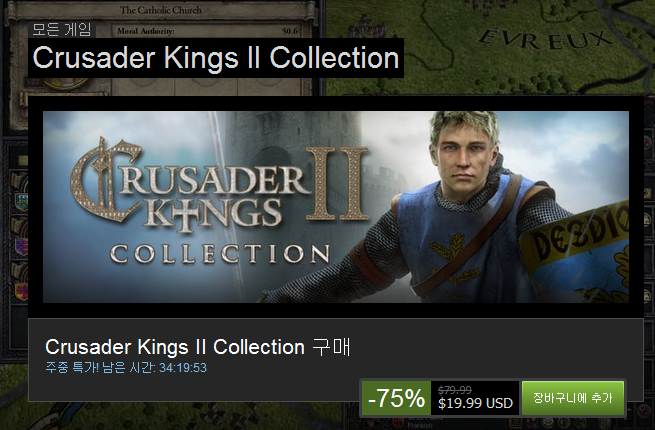Click the 주중 특가 countdown timer text
The width and height of the screenshot is (655, 430).
click(x=126, y=368)
